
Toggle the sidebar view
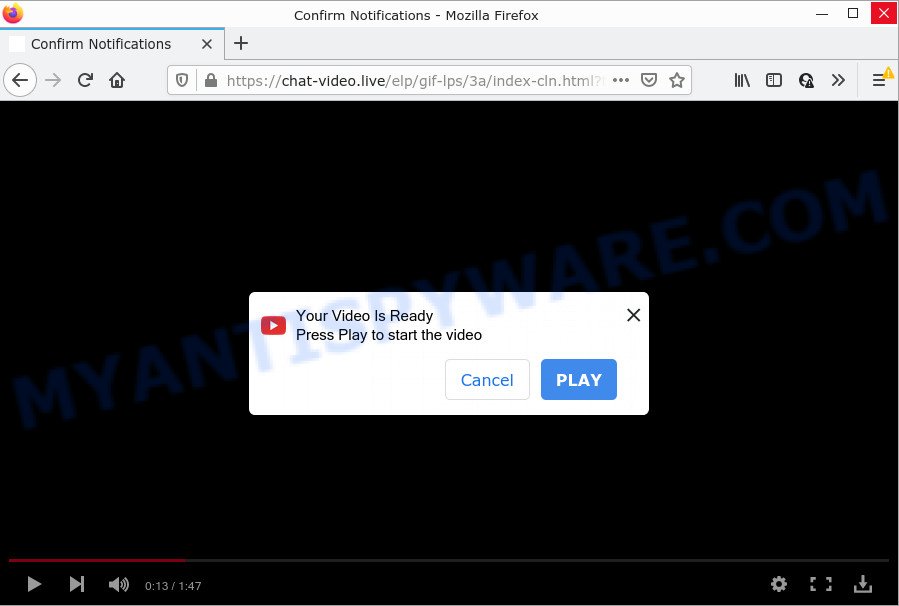coord(774,80)
